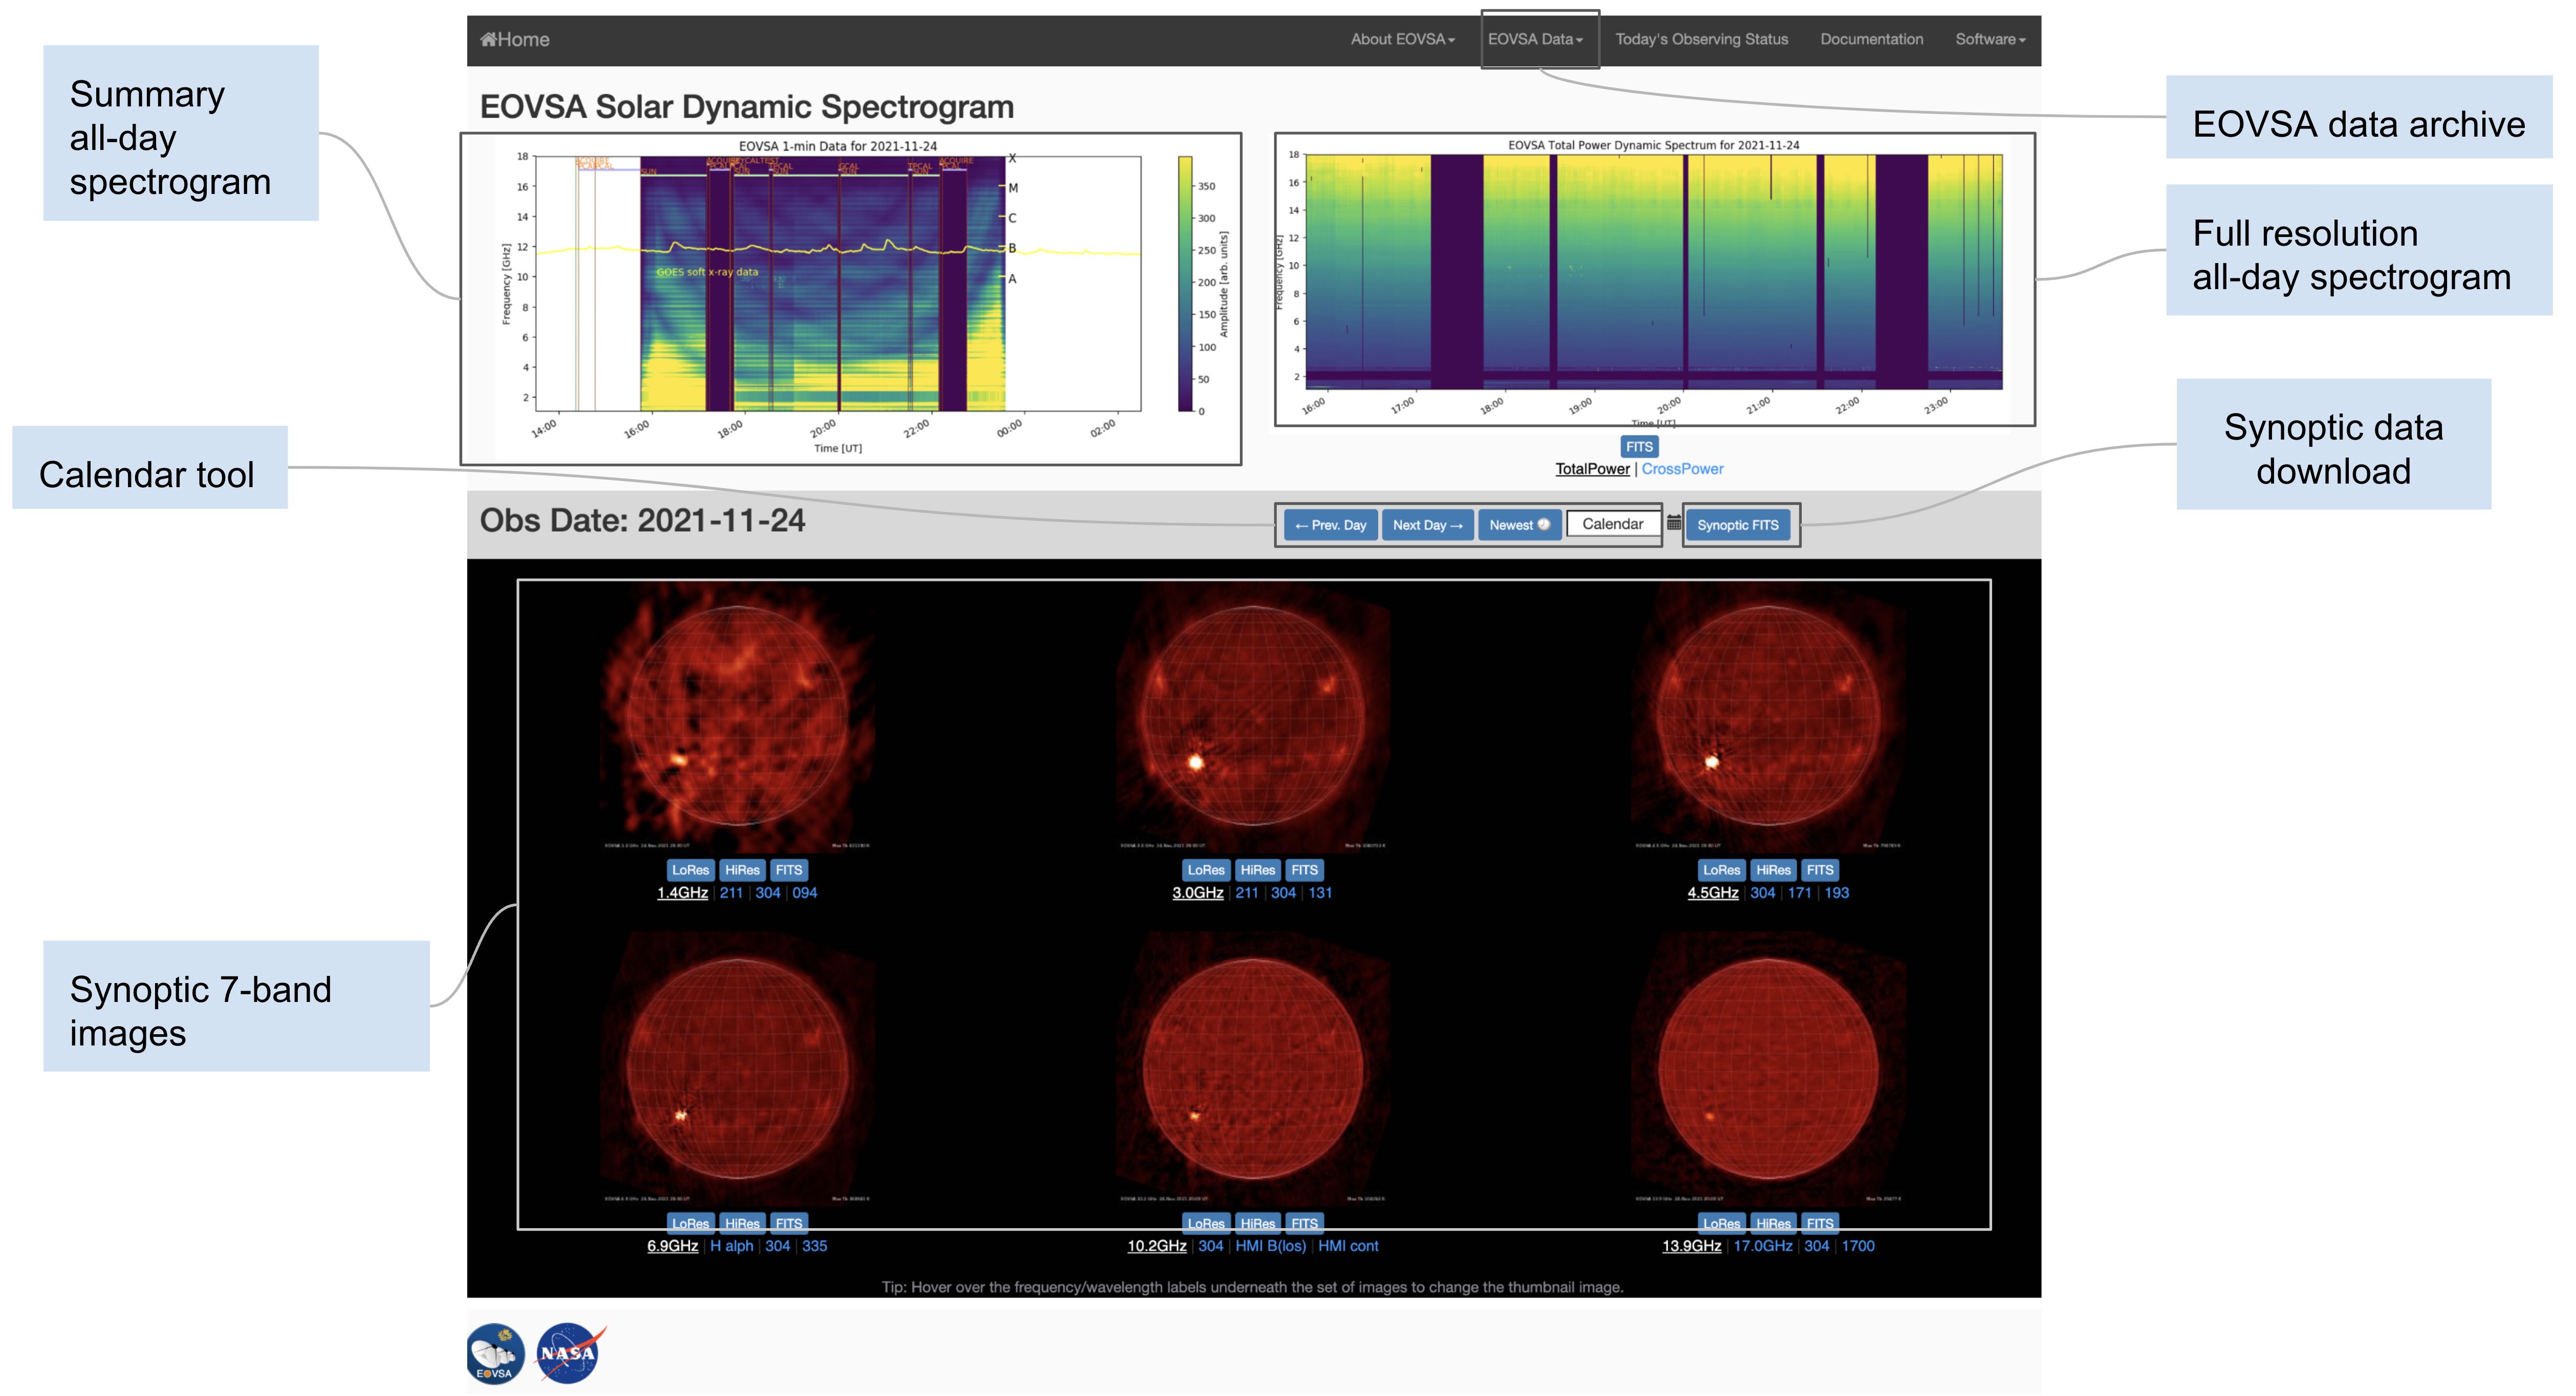
Task: Expand the Software dropdown menu
Action: click(1989, 40)
